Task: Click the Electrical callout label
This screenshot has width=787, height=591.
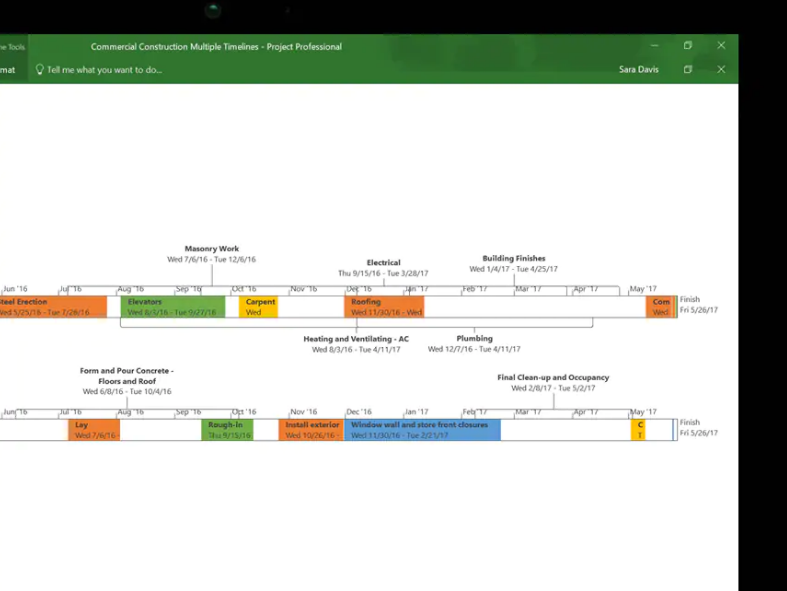Action: (x=383, y=263)
